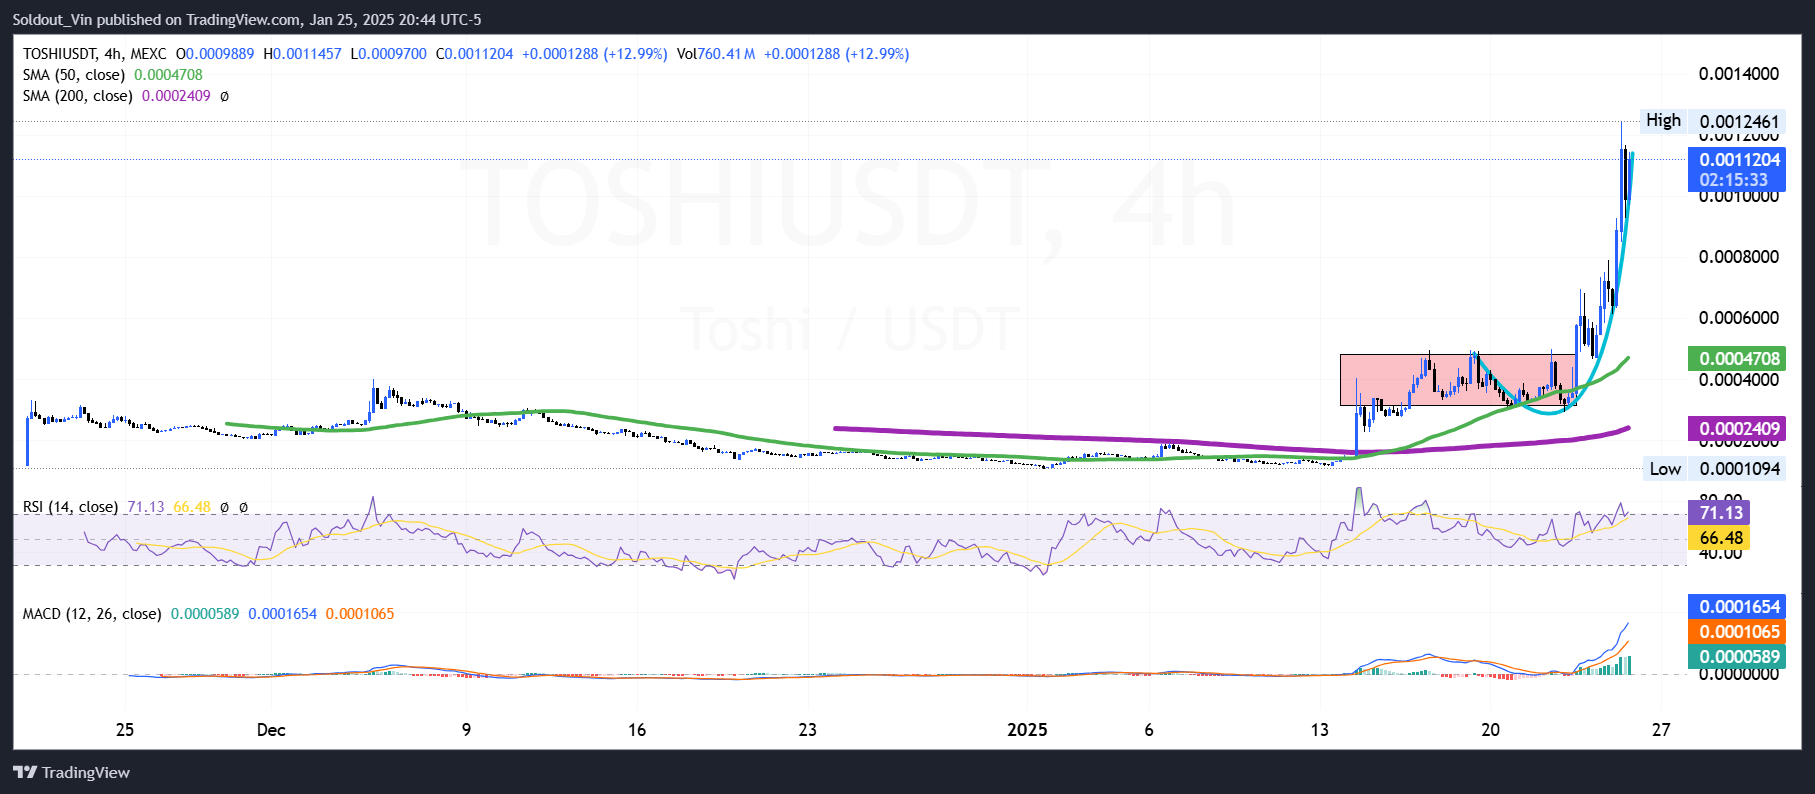Click the RSI legend value 71.13
This screenshot has height=794, width=1815.
pos(145,507)
